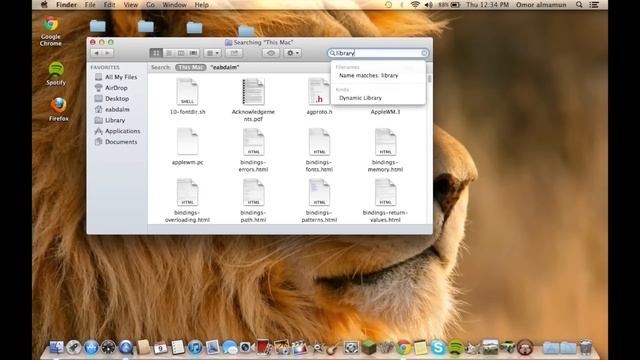Open the Help menu
This screenshot has width=640, height=360.
pos(201,5)
